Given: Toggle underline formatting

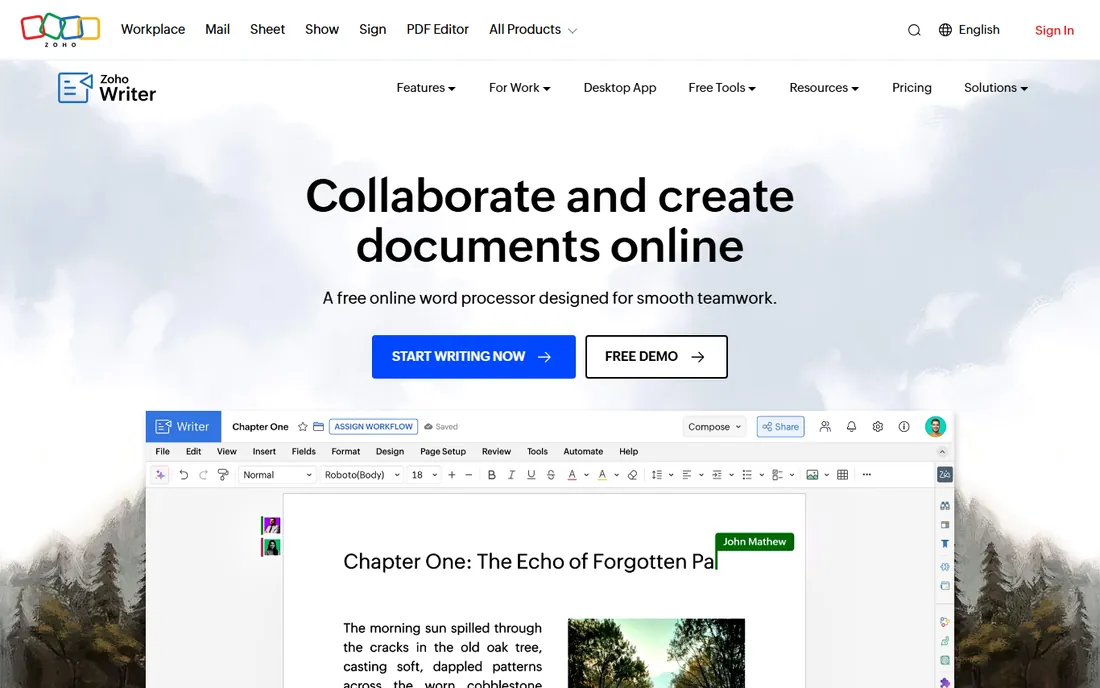Looking at the screenshot, I should pos(531,475).
